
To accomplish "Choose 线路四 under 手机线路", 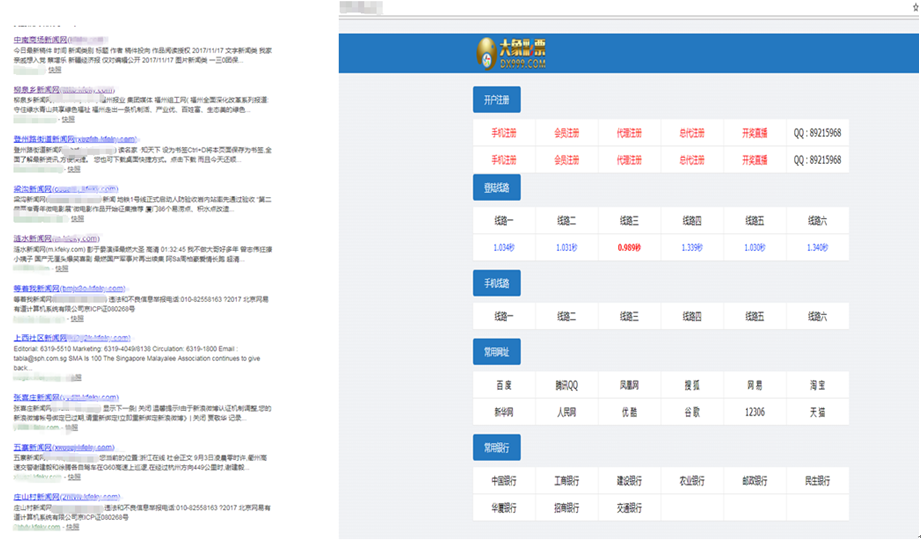I will 692,317.
